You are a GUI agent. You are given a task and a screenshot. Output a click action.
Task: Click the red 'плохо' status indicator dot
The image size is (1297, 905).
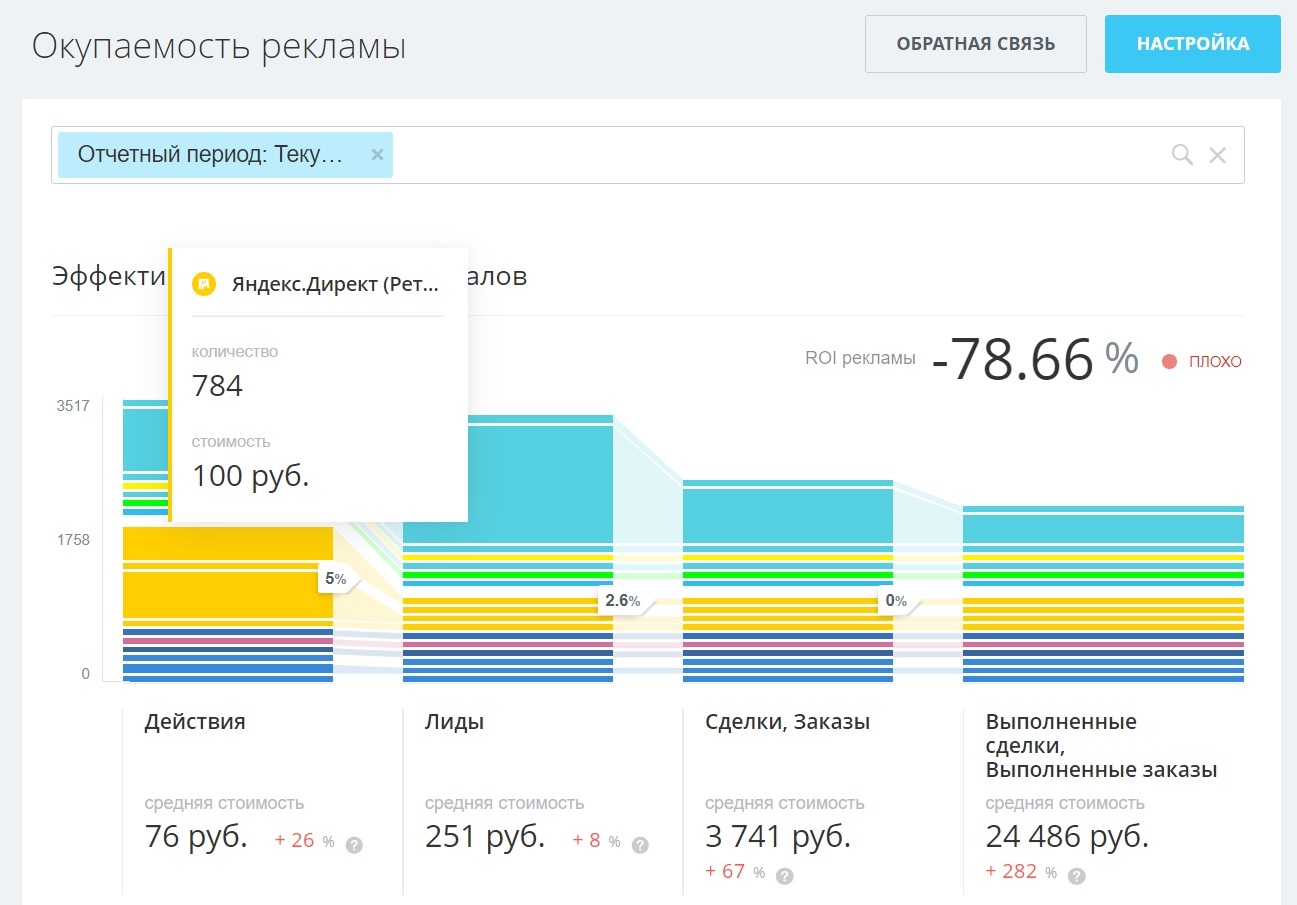point(1169,361)
